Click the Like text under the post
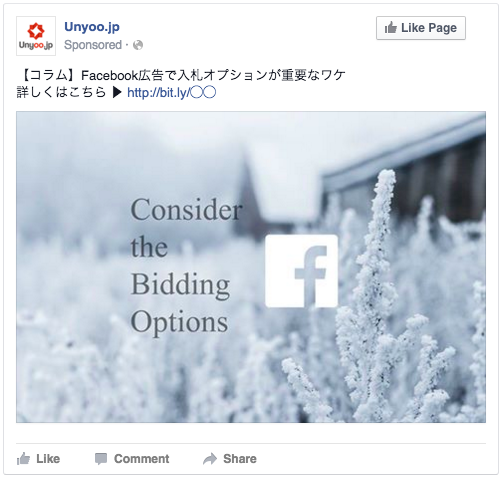Image resolution: width=502 pixels, height=479 pixels. (x=48, y=459)
